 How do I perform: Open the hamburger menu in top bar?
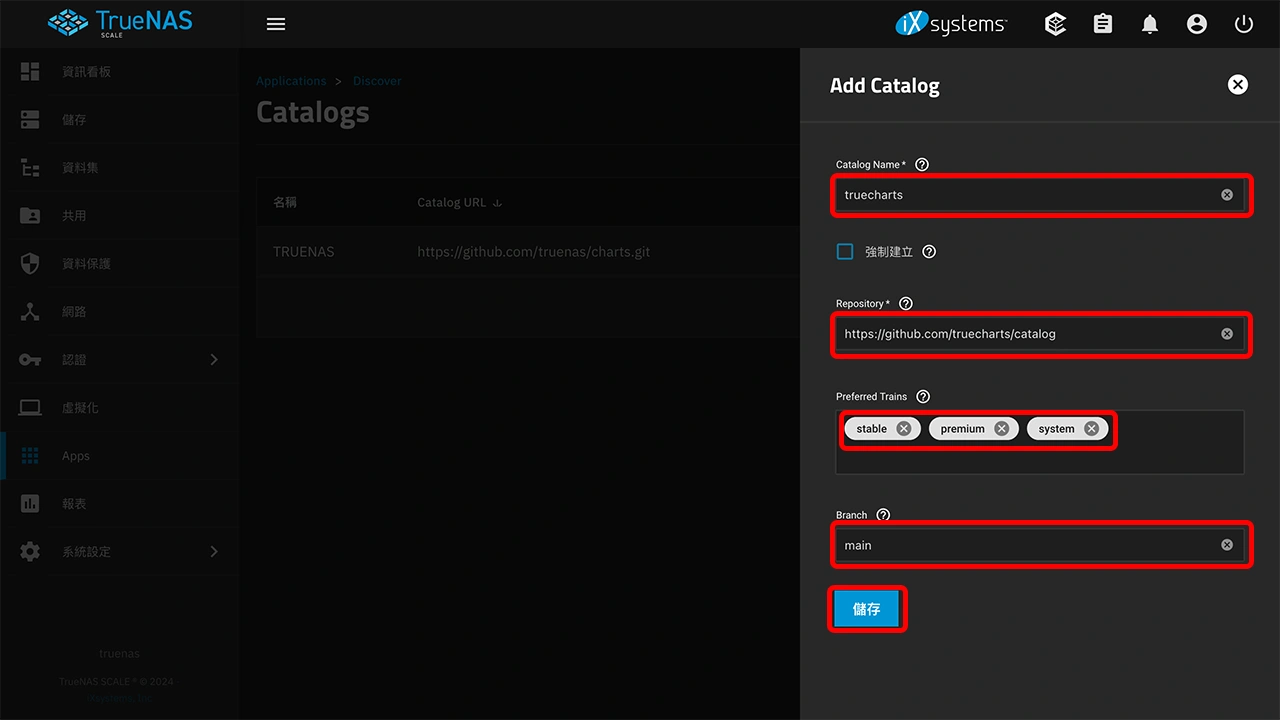(276, 24)
